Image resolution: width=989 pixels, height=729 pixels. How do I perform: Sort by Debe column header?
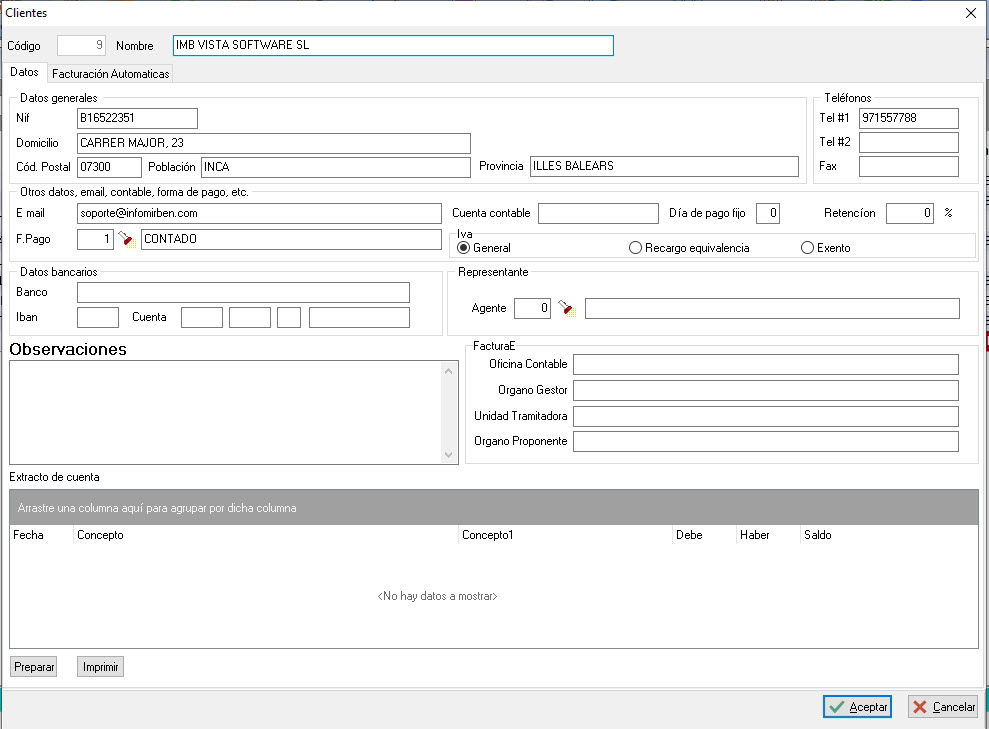704,535
